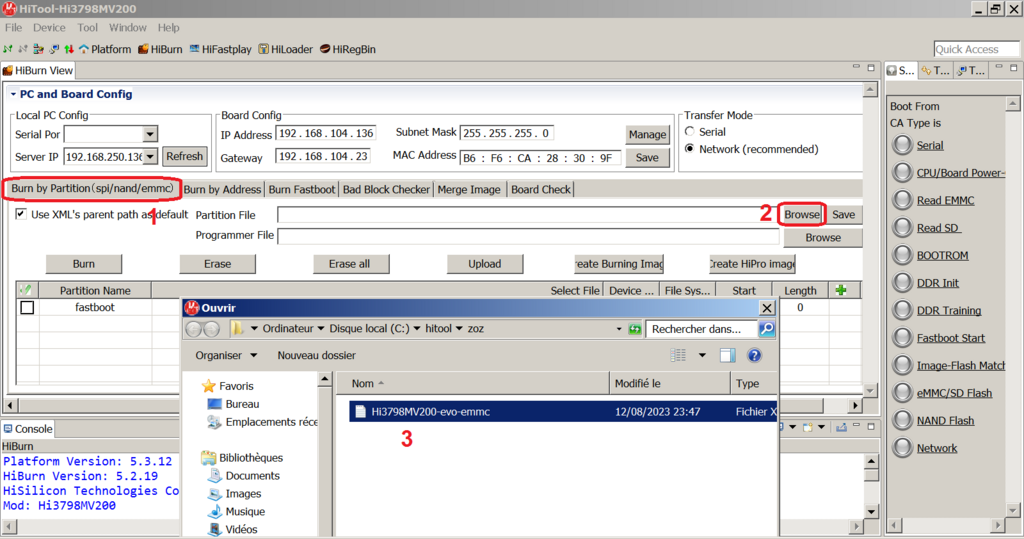This screenshot has height=539, width=1024.
Task: Expand the Ordinateur breadcrumb arrow
Action: (321, 329)
